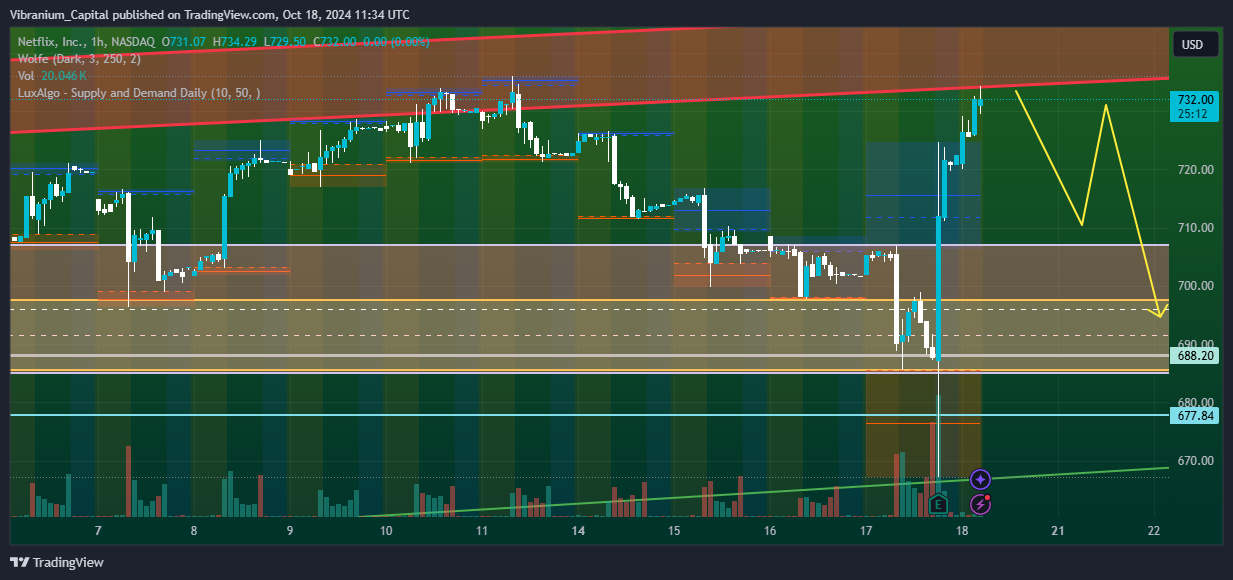Click the 690.00 price axis label
The height and width of the screenshot is (580, 1233).
pos(1195,344)
